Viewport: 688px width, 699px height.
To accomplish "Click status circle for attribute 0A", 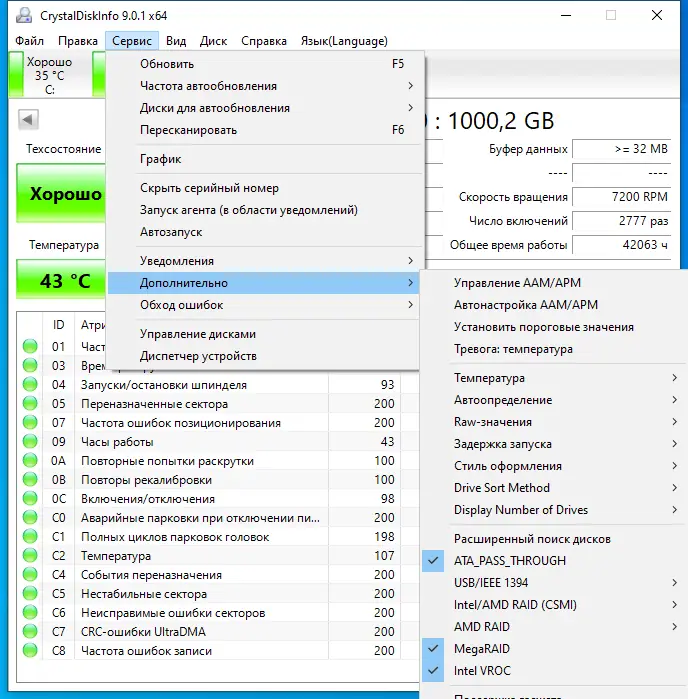I will [x=30, y=461].
